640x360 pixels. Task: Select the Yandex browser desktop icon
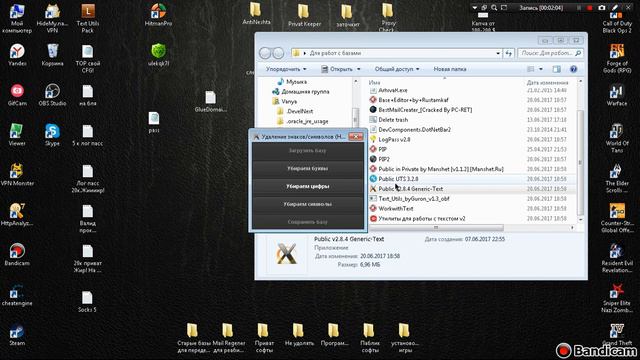(x=17, y=55)
